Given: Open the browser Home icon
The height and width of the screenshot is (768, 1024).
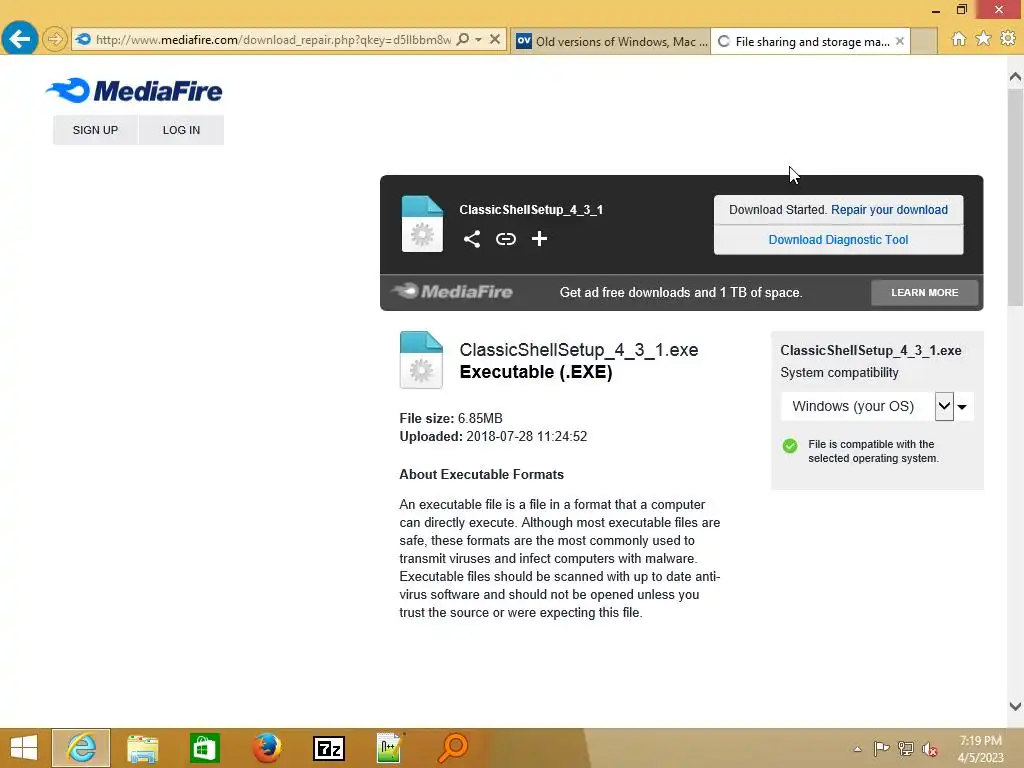Looking at the screenshot, I should coord(959,39).
